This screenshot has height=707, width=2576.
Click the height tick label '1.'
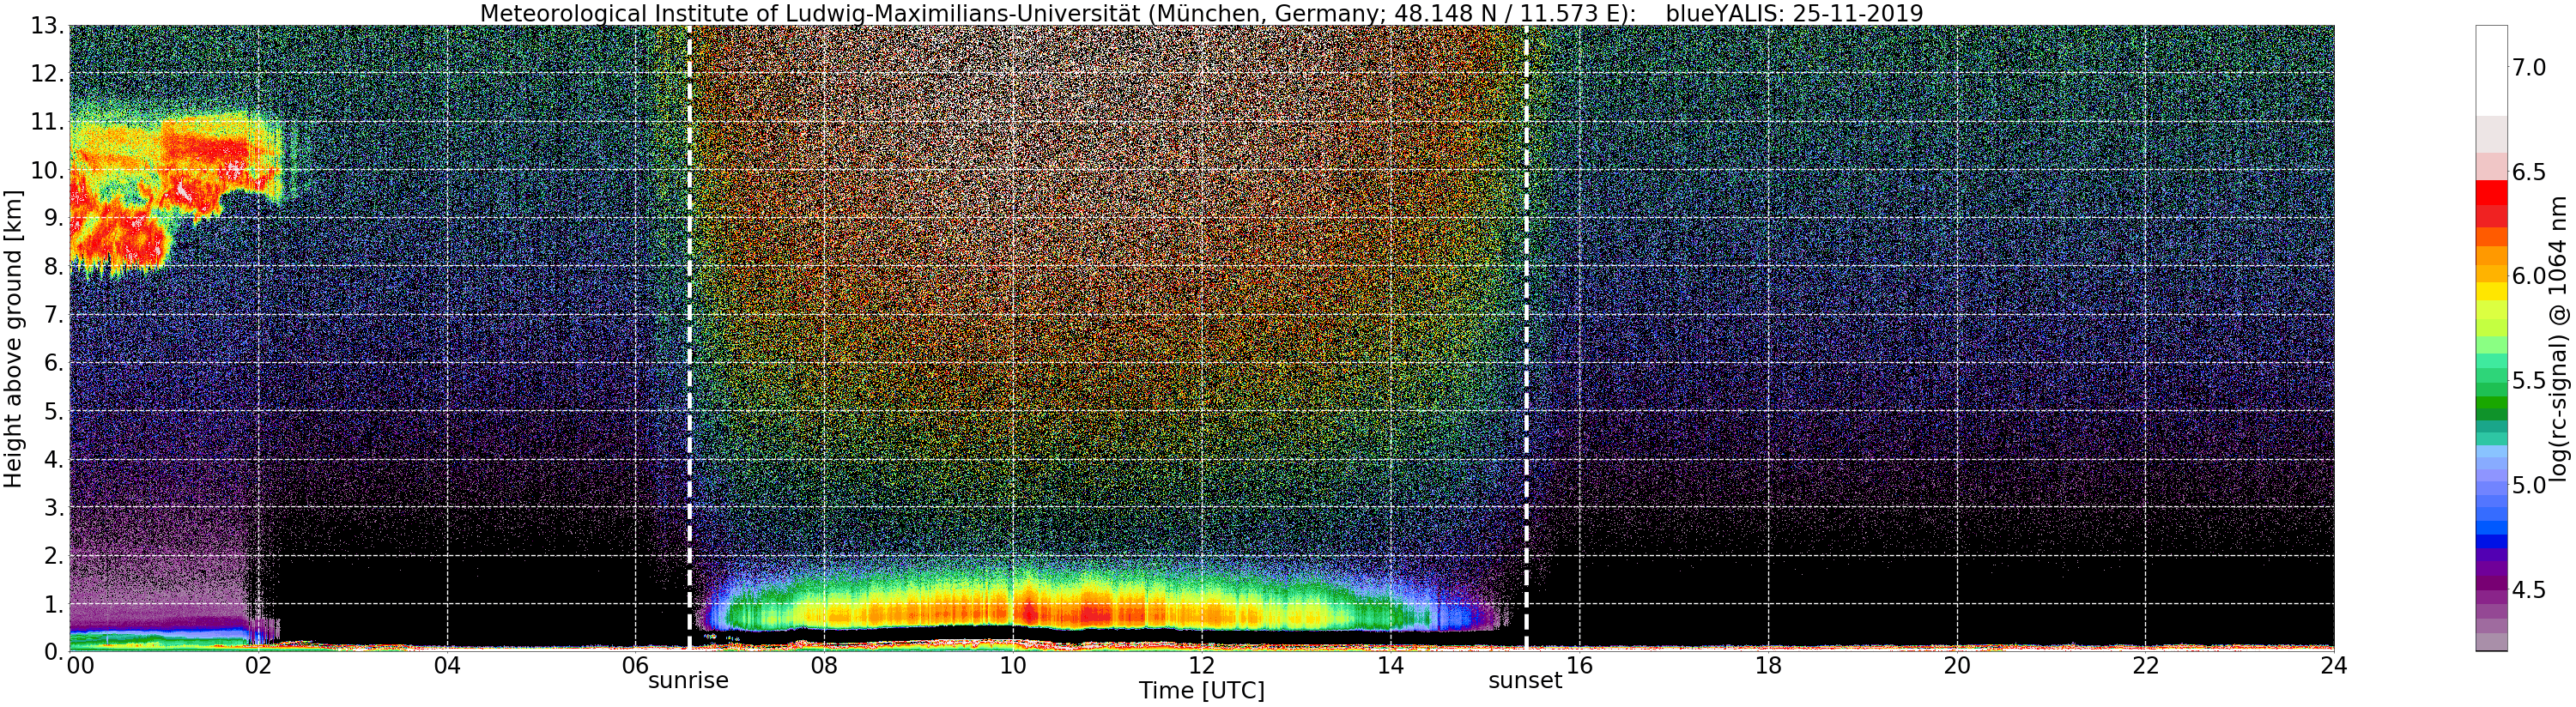[x=53, y=603]
